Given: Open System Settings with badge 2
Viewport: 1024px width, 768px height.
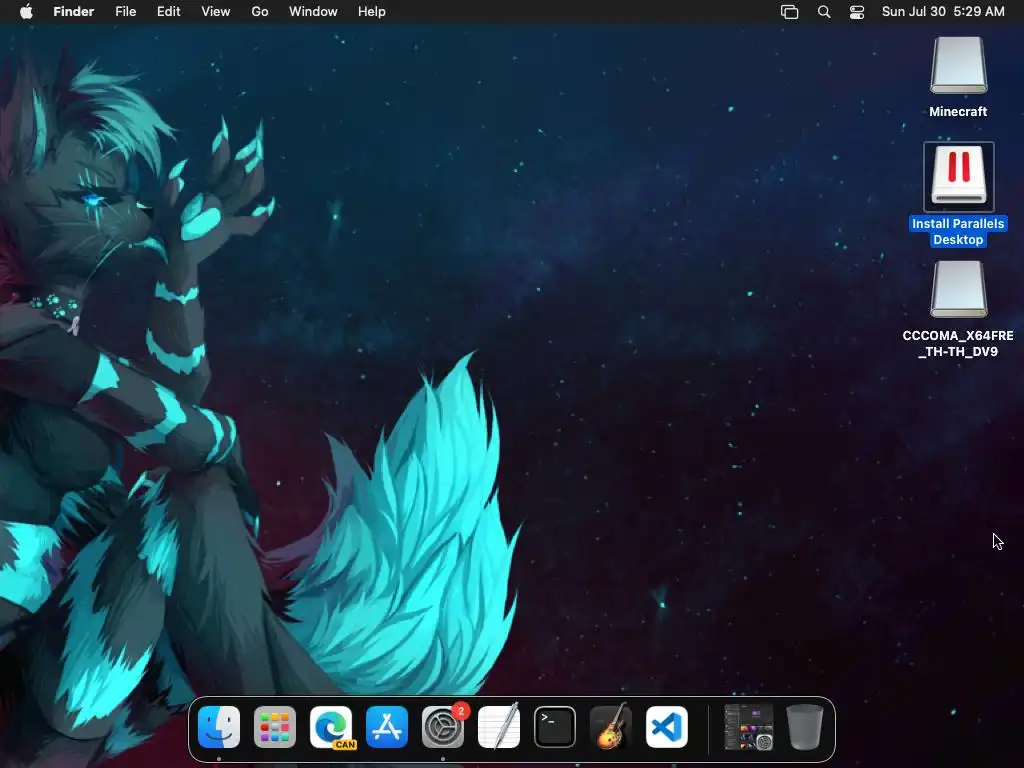Looking at the screenshot, I should coord(443,727).
